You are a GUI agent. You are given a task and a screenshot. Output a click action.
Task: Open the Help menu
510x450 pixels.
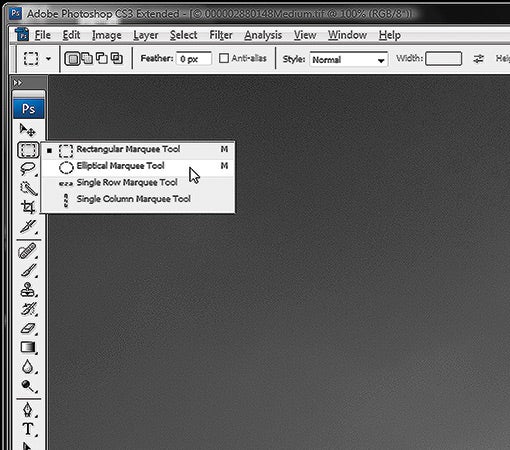(x=390, y=35)
